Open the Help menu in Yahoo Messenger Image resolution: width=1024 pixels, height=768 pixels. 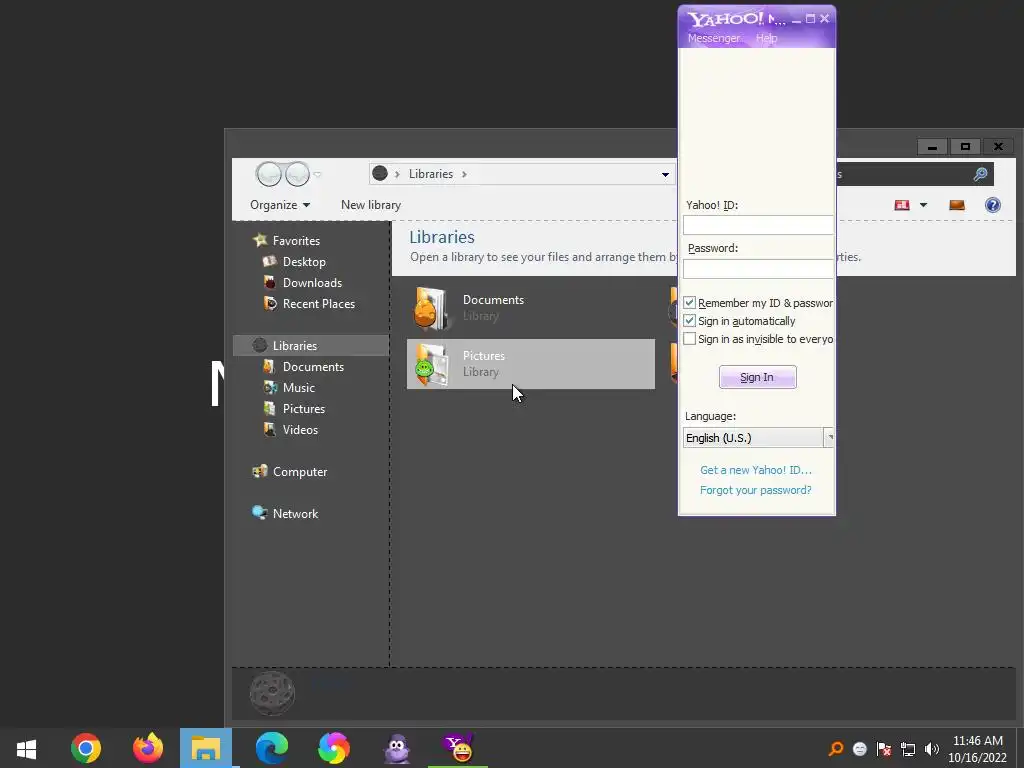(767, 38)
